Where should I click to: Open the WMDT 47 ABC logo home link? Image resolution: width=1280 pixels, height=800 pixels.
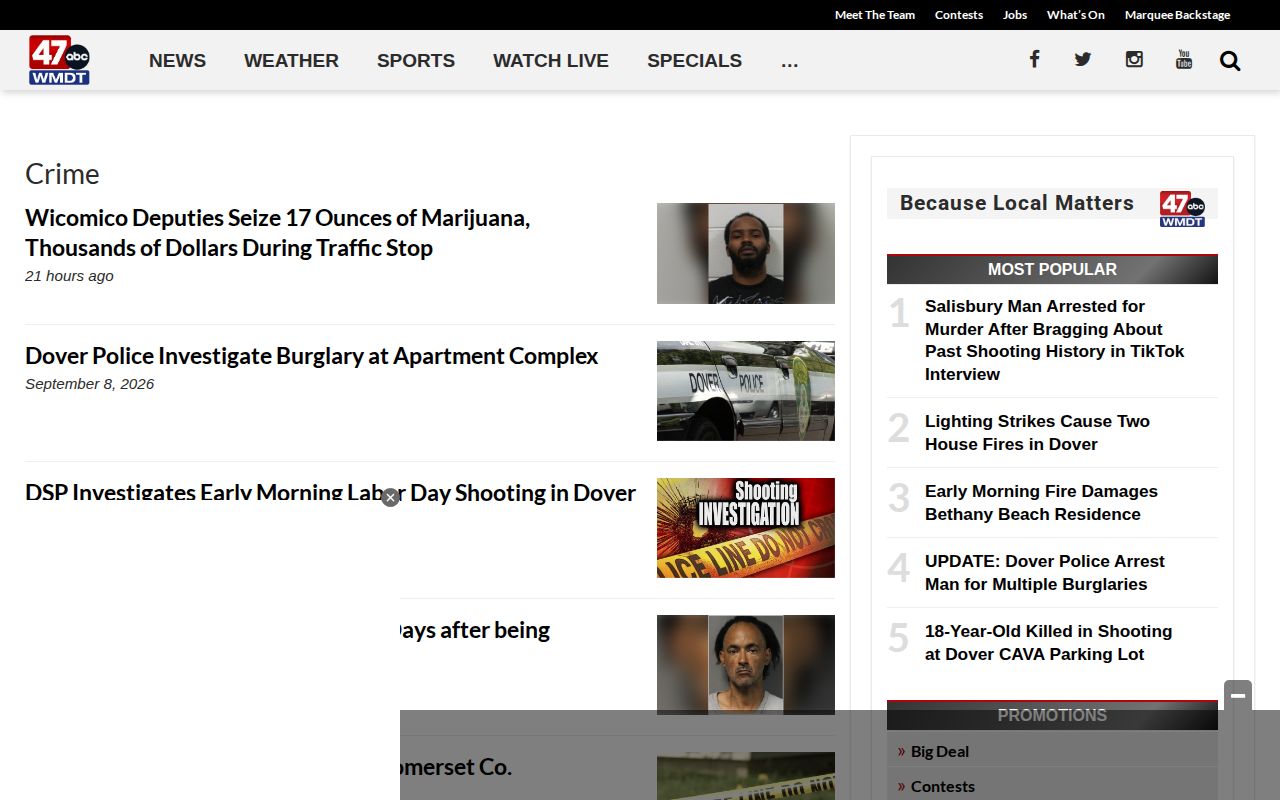(x=59, y=60)
